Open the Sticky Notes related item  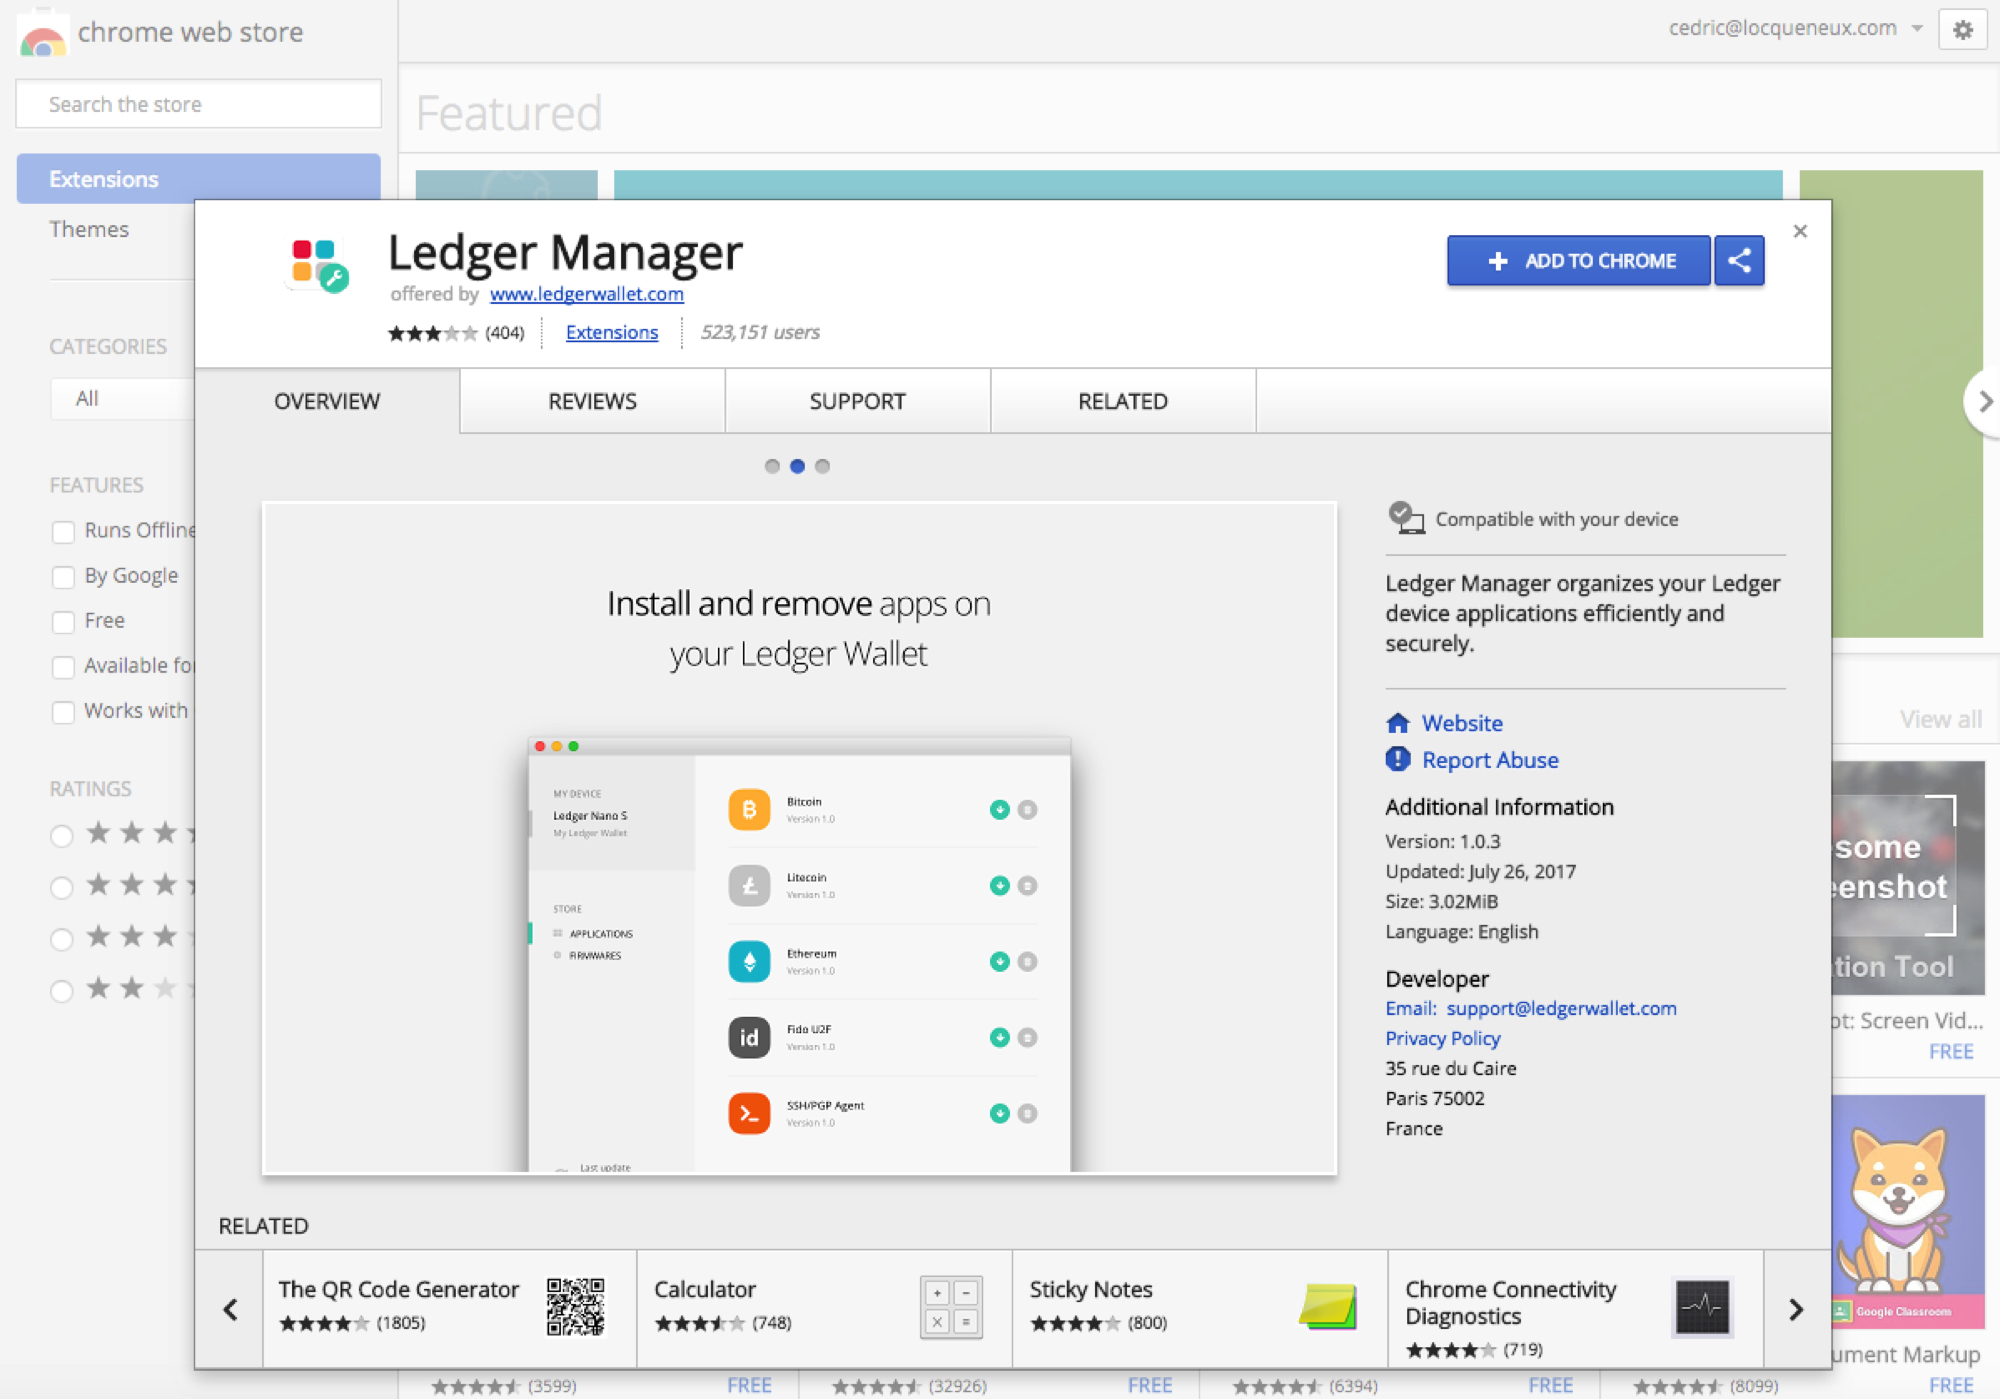tap(1200, 1309)
